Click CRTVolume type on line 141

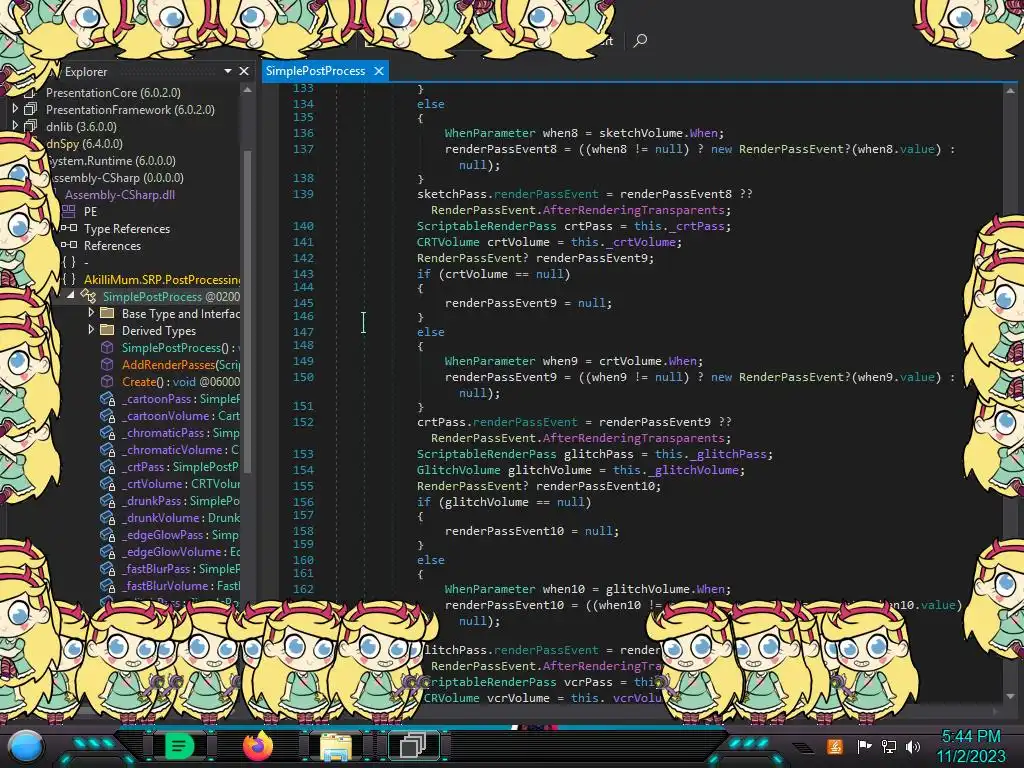click(448, 242)
